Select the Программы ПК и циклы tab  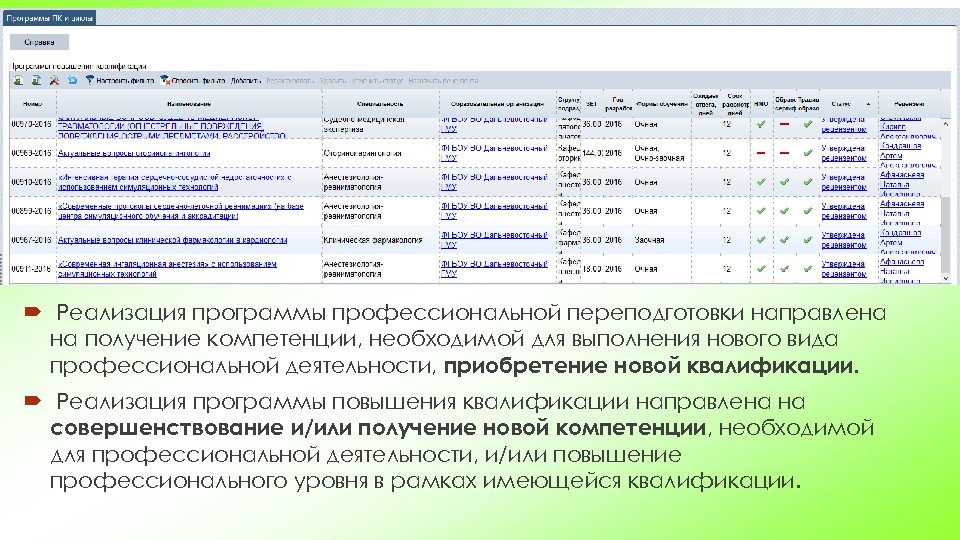[50, 18]
